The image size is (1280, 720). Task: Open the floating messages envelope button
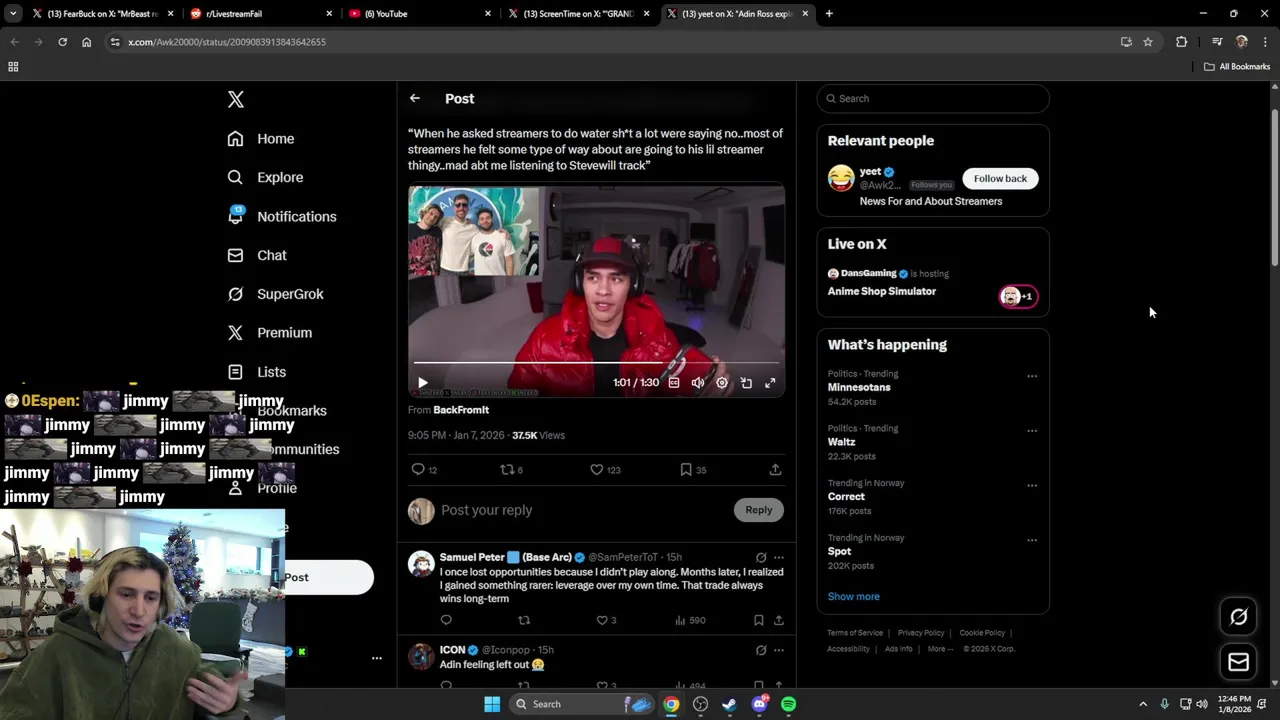coord(1238,662)
